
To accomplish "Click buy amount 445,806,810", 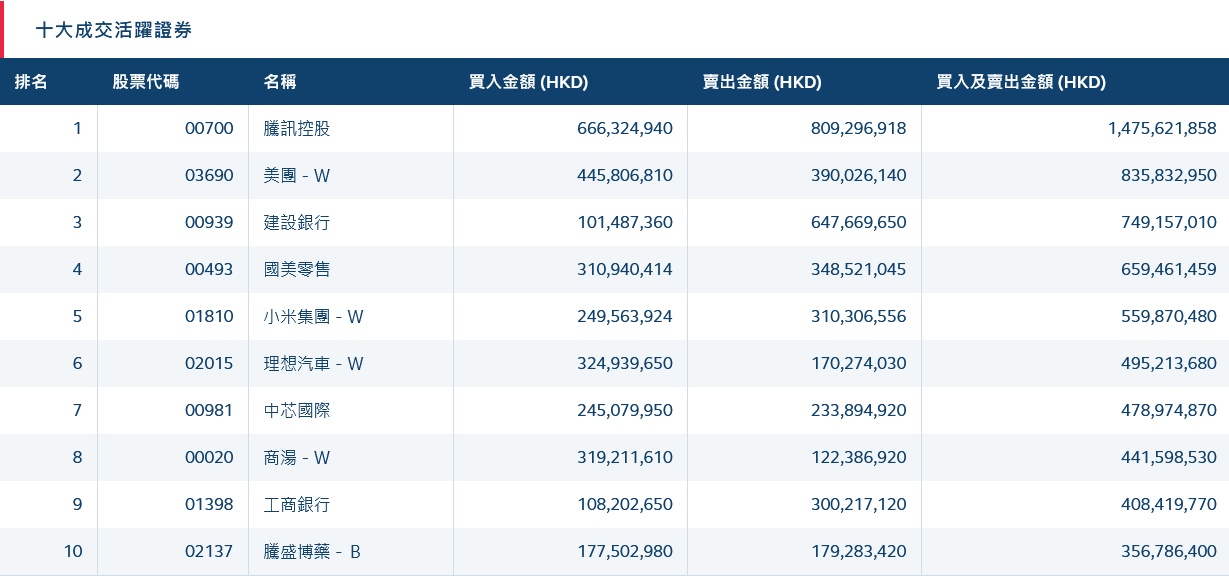I will tap(625, 175).
